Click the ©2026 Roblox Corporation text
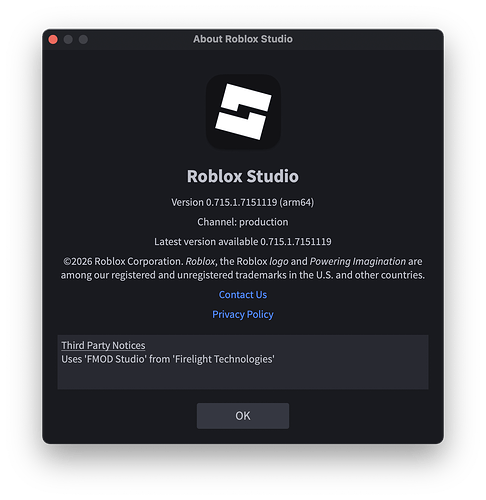Screen dimensions: 486x500 click(123, 261)
